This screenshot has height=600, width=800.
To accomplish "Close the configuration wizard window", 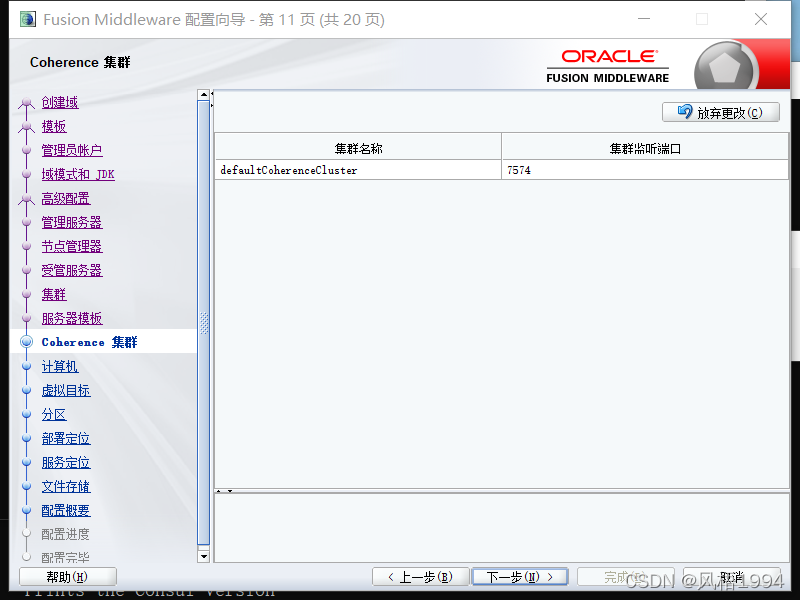I will (x=761, y=19).
